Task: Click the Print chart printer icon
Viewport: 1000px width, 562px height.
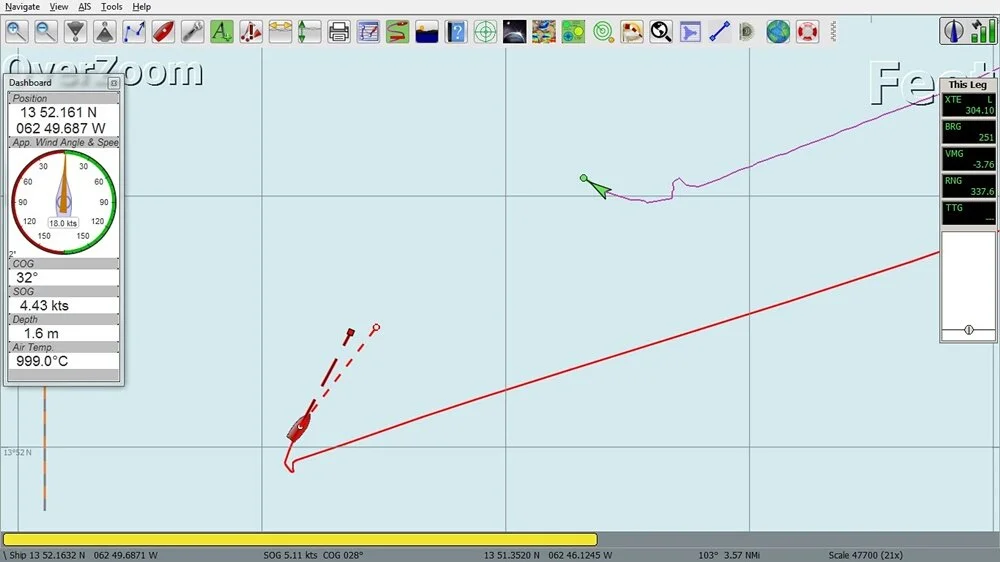Action: (339, 31)
